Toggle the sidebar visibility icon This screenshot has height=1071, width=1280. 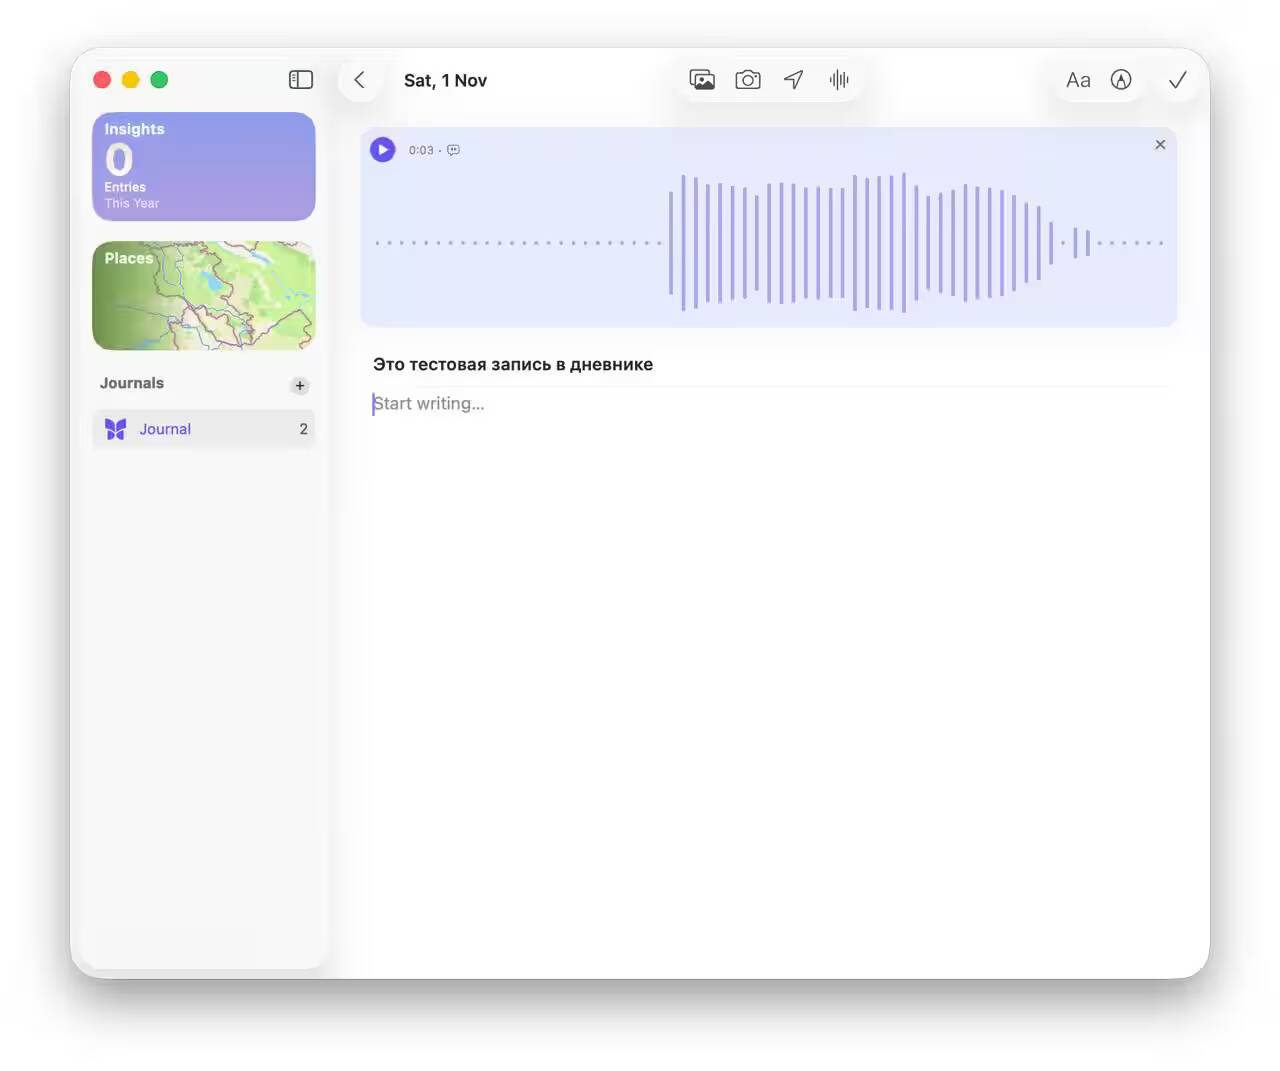pyautogui.click(x=301, y=80)
